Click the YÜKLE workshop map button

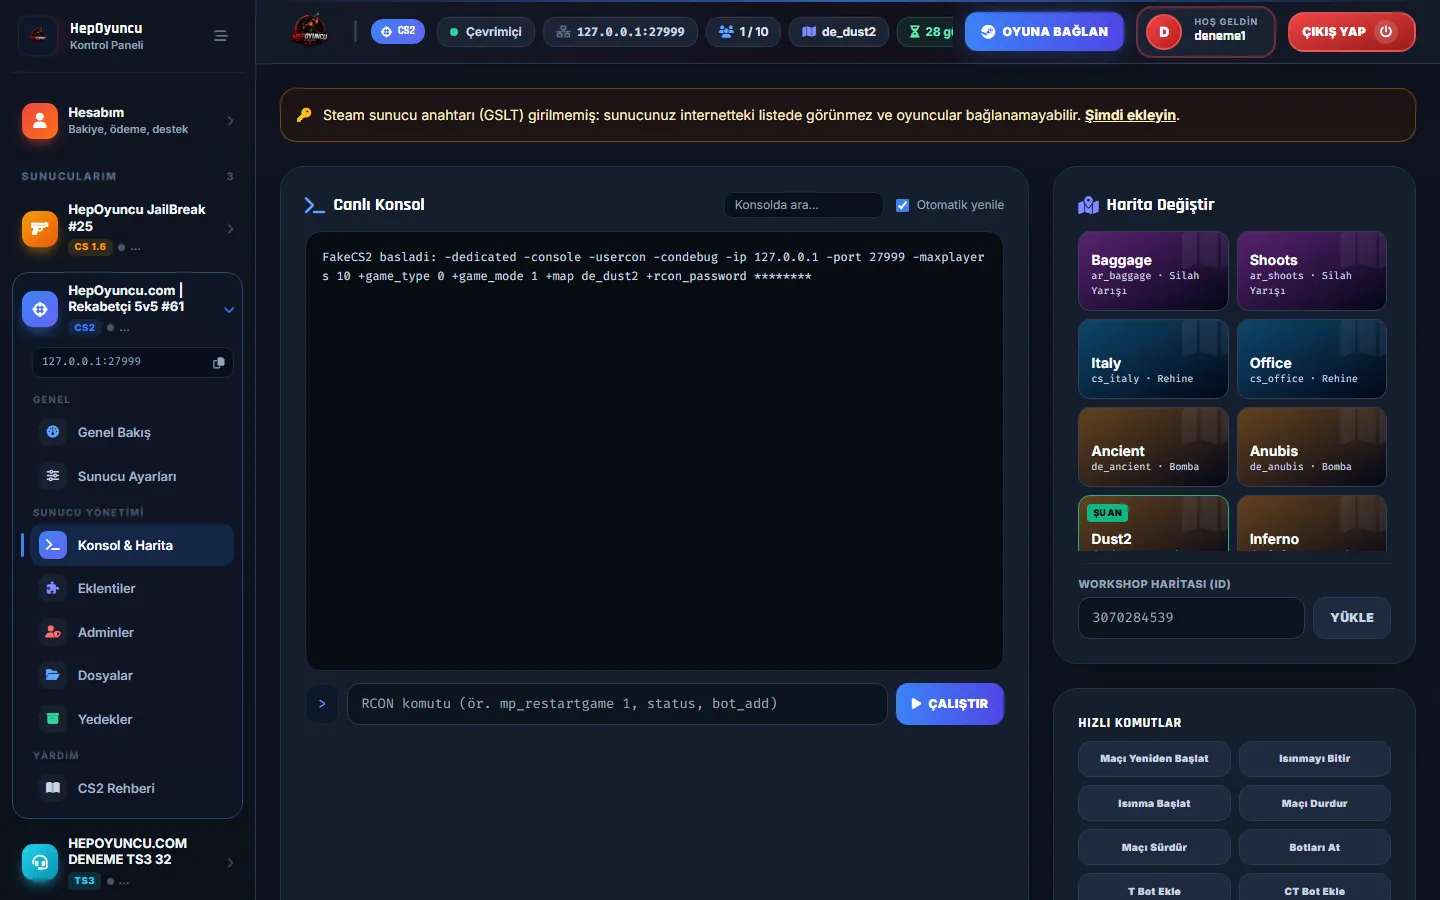[1352, 618]
